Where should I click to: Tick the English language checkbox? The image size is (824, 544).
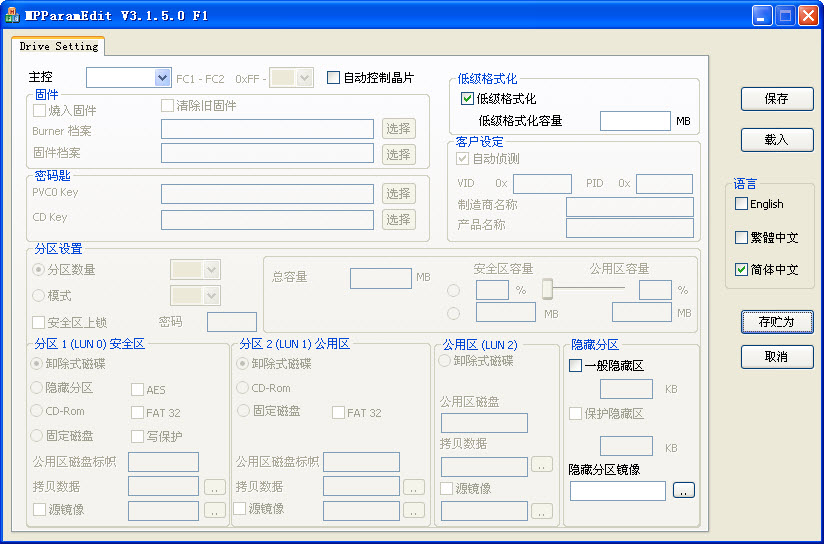(741, 204)
